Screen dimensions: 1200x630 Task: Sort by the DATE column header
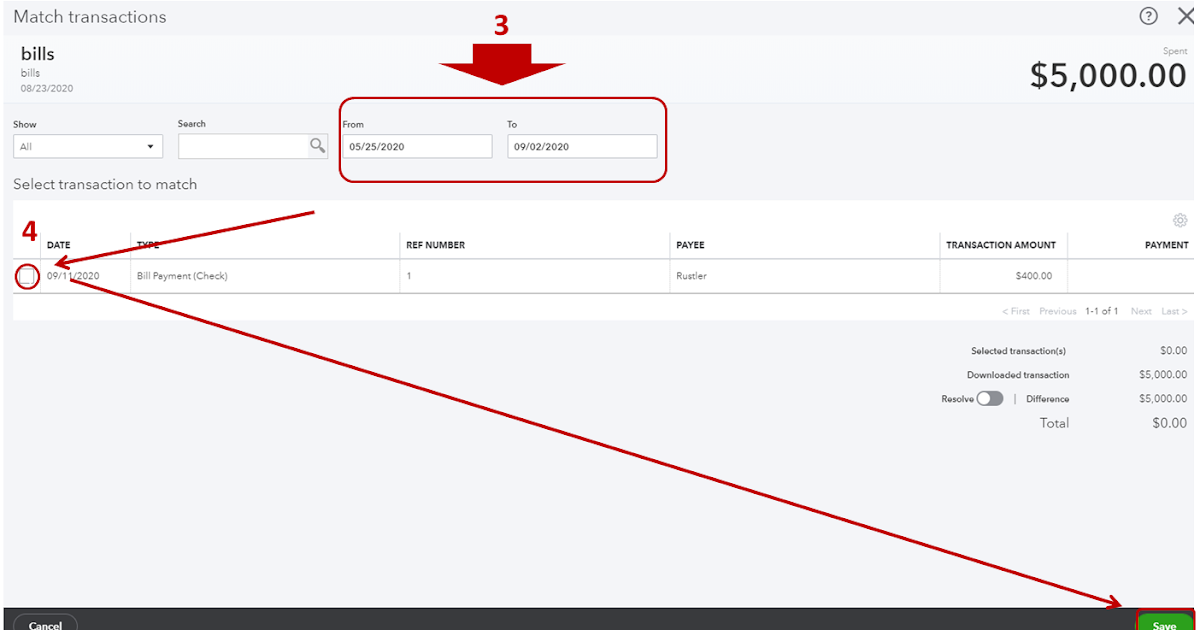coord(58,245)
